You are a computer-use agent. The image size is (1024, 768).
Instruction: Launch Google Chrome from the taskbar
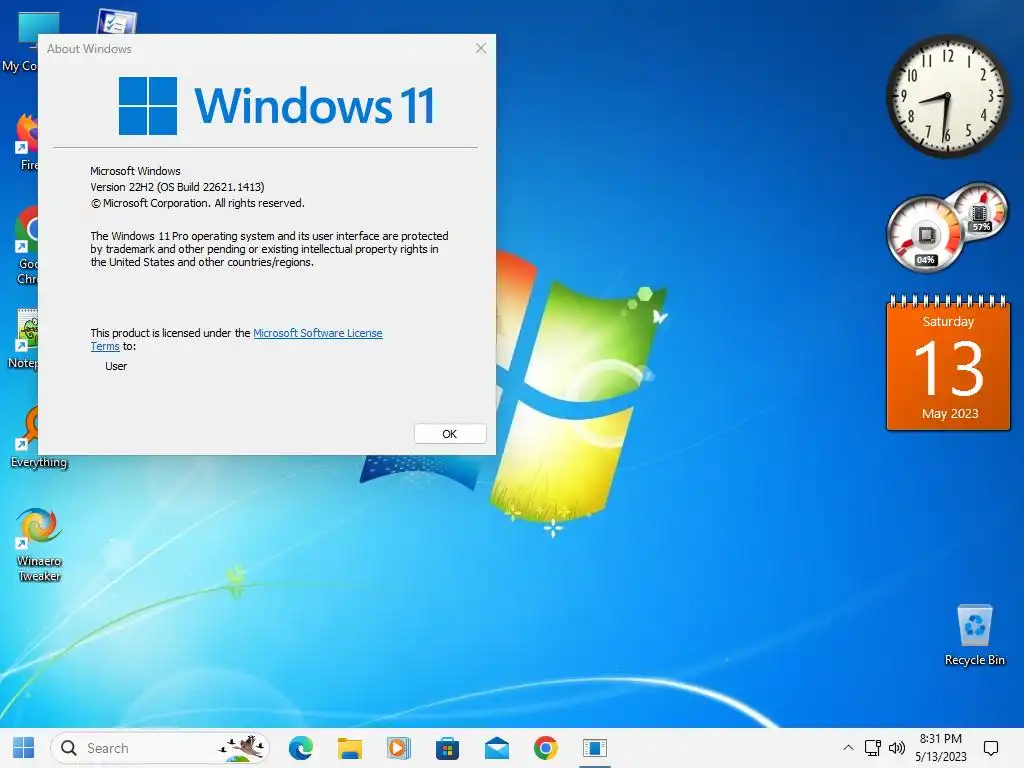tap(545, 748)
